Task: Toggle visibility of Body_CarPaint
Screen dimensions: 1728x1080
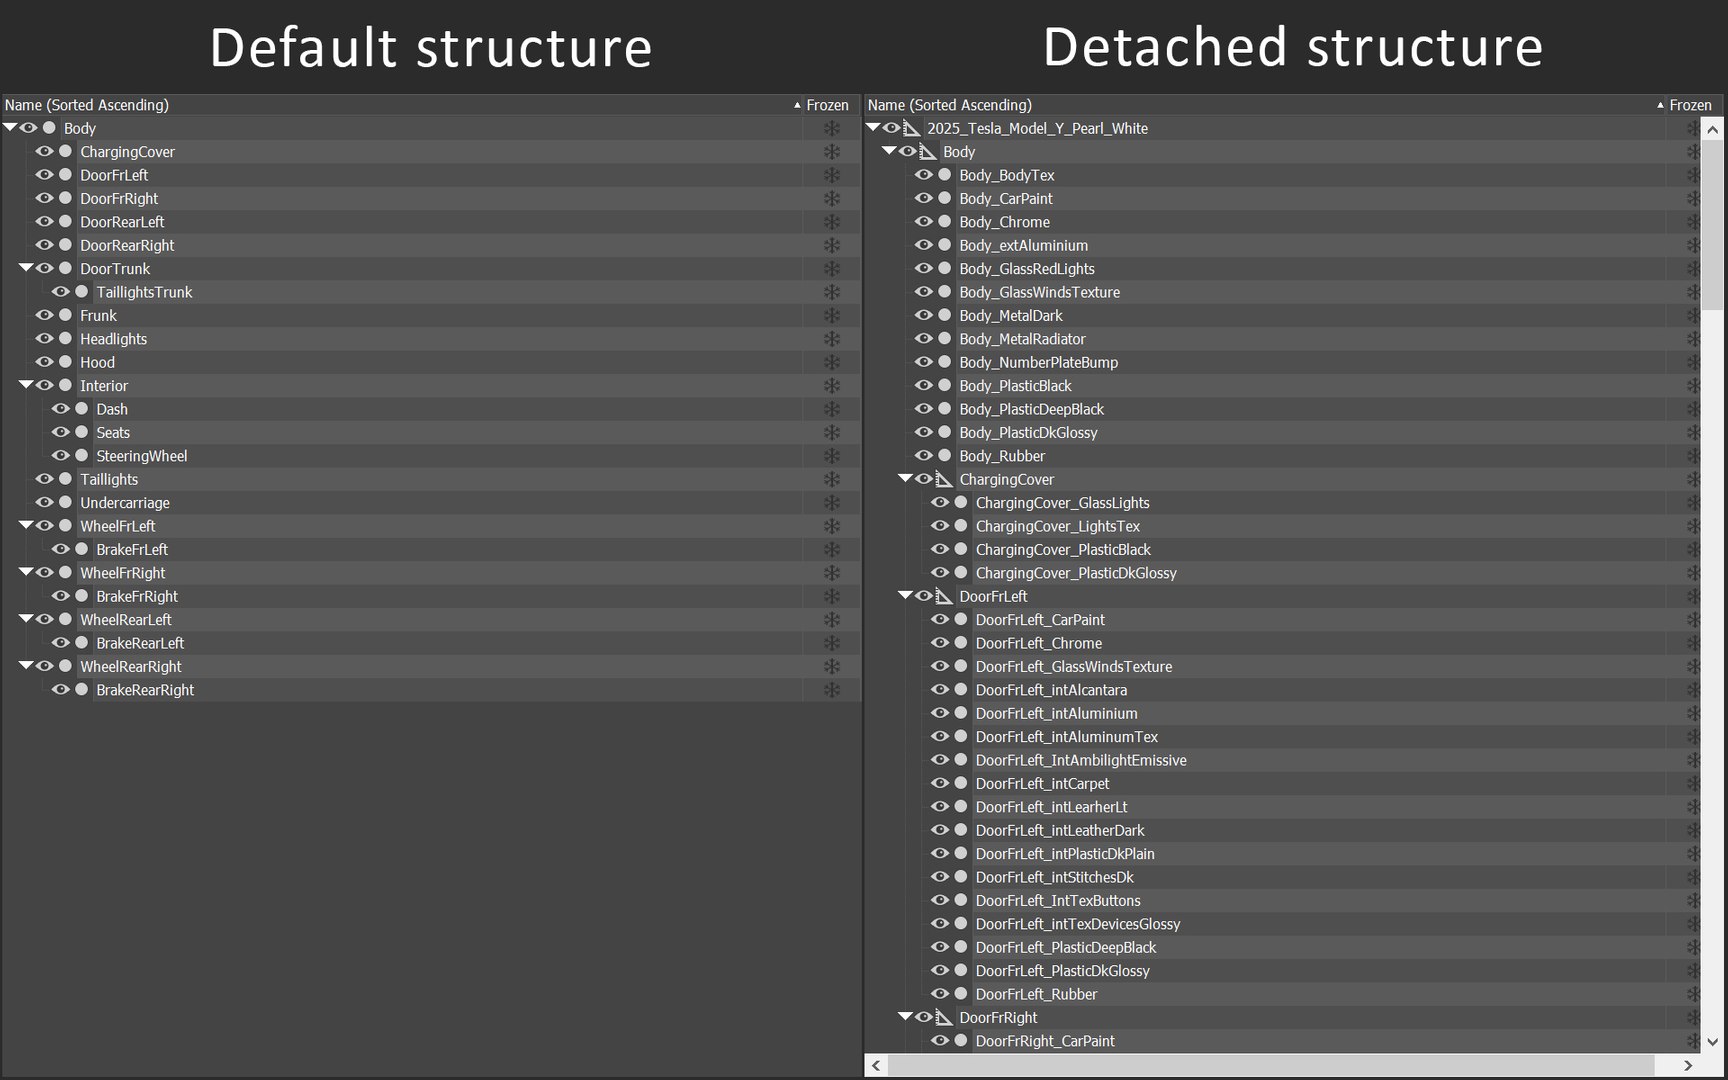Action: tap(924, 198)
